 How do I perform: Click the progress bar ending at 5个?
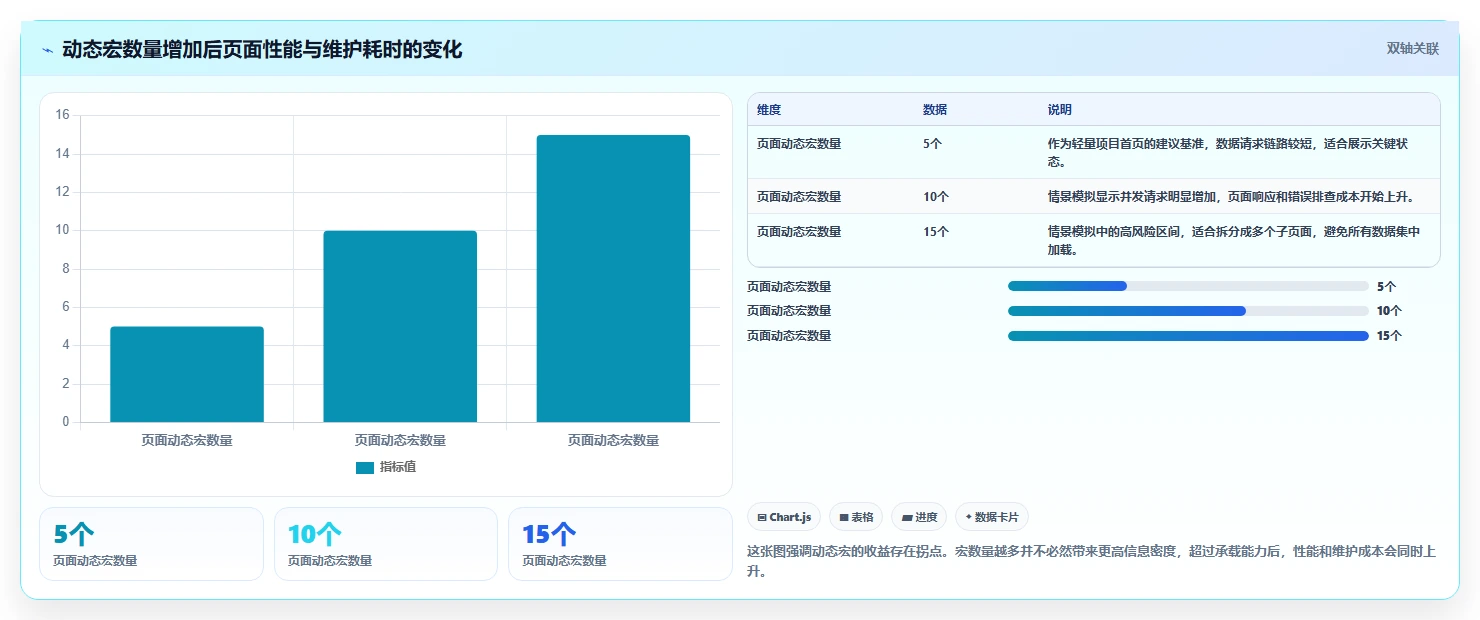(x=1188, y=286)
